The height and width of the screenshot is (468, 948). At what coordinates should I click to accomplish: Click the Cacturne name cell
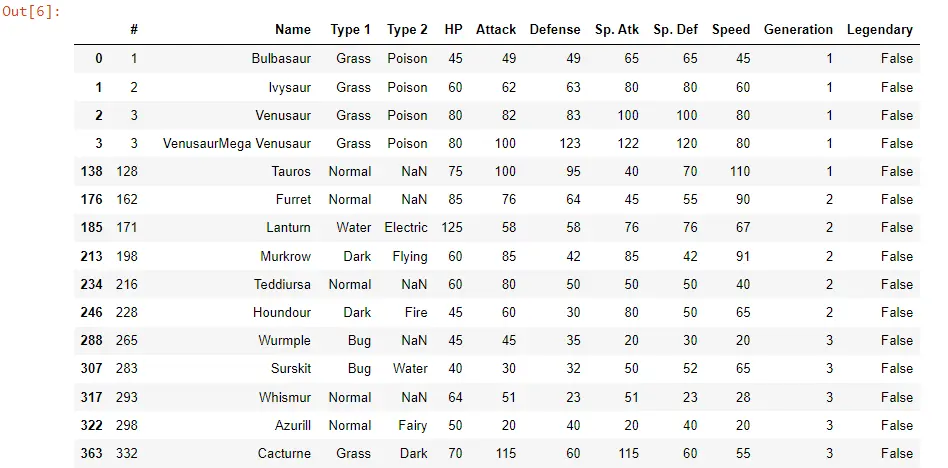(x=284, y=453)
